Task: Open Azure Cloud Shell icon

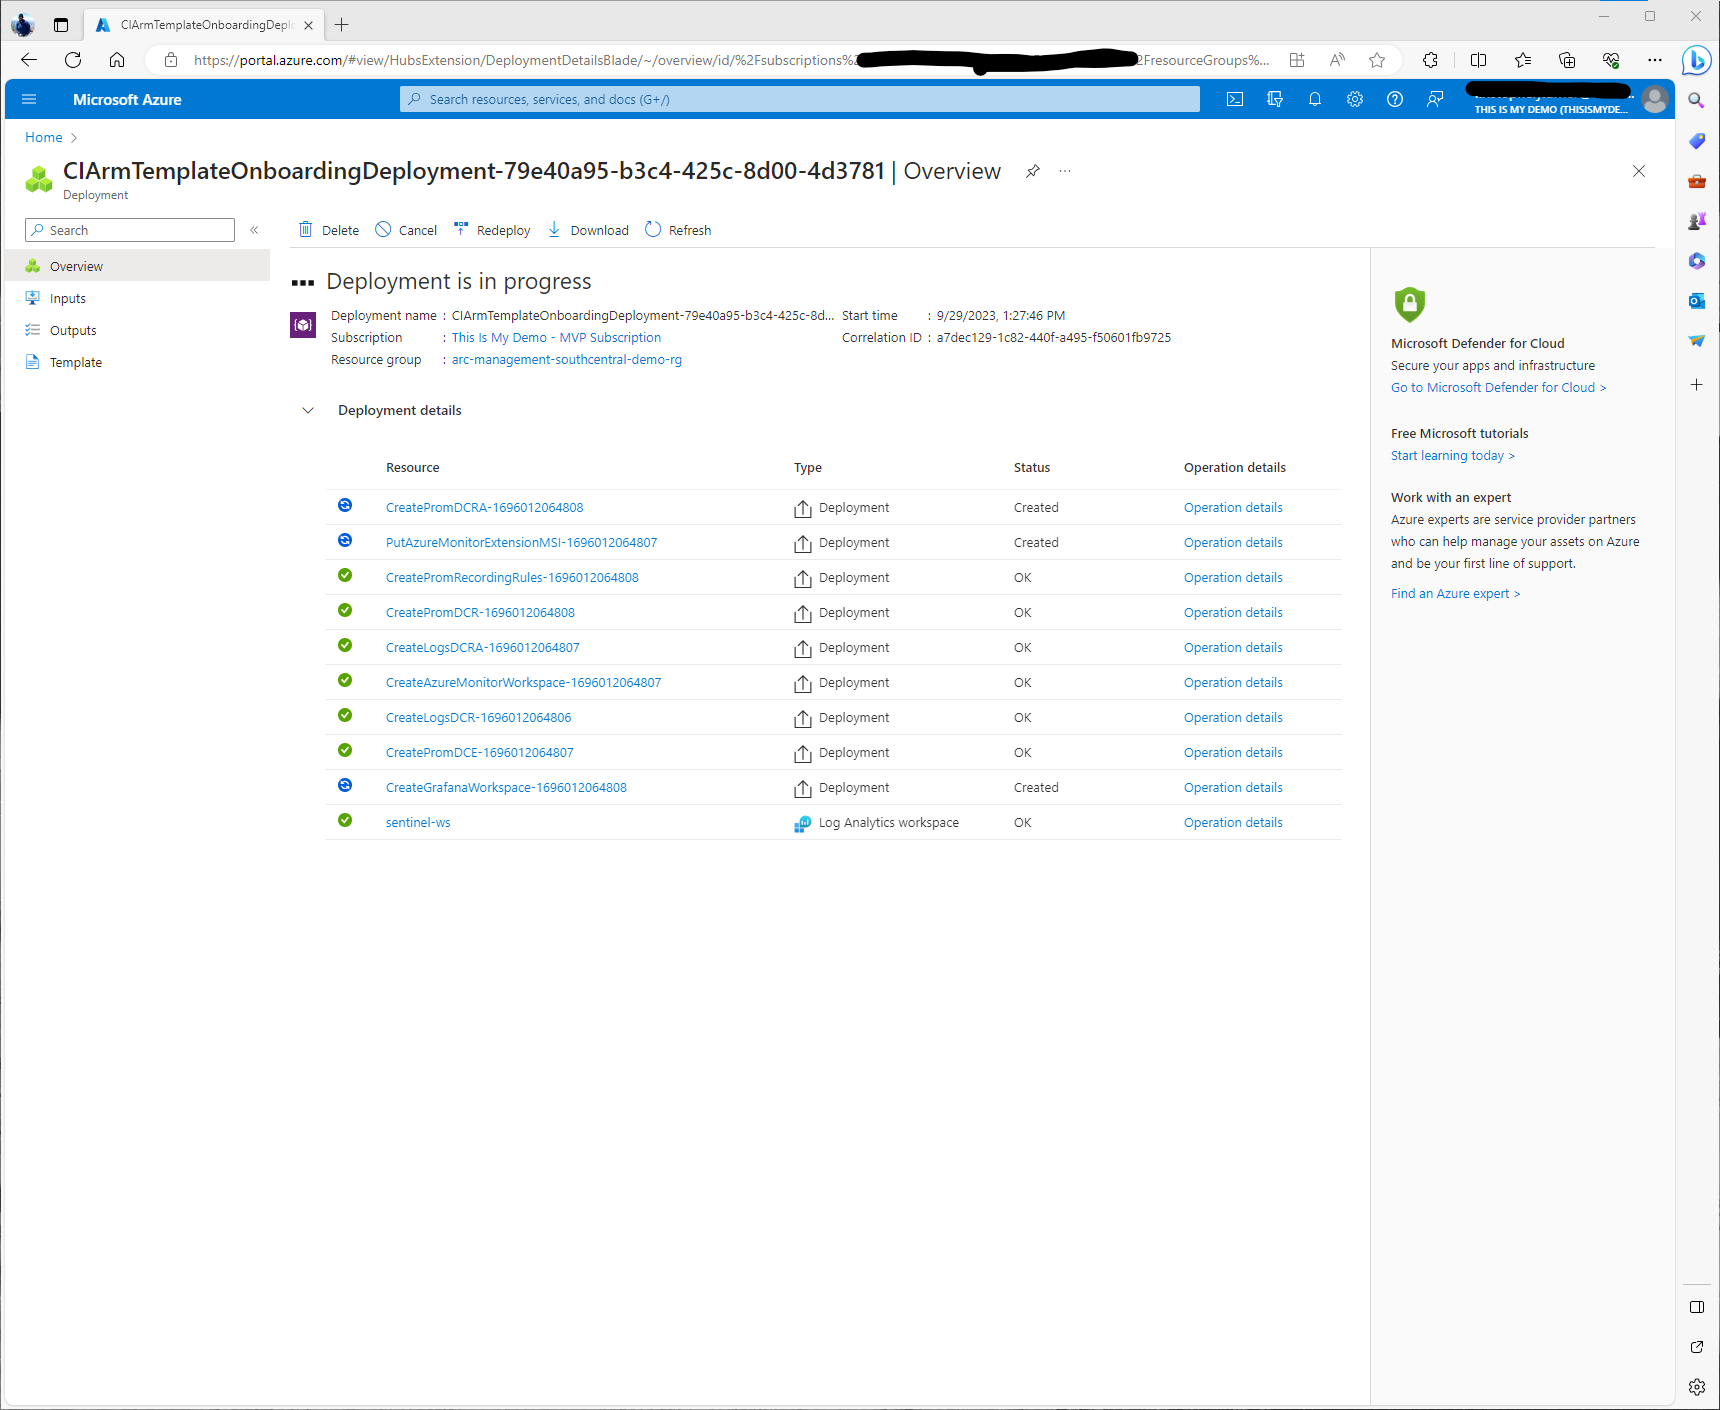Action: 1235,99
